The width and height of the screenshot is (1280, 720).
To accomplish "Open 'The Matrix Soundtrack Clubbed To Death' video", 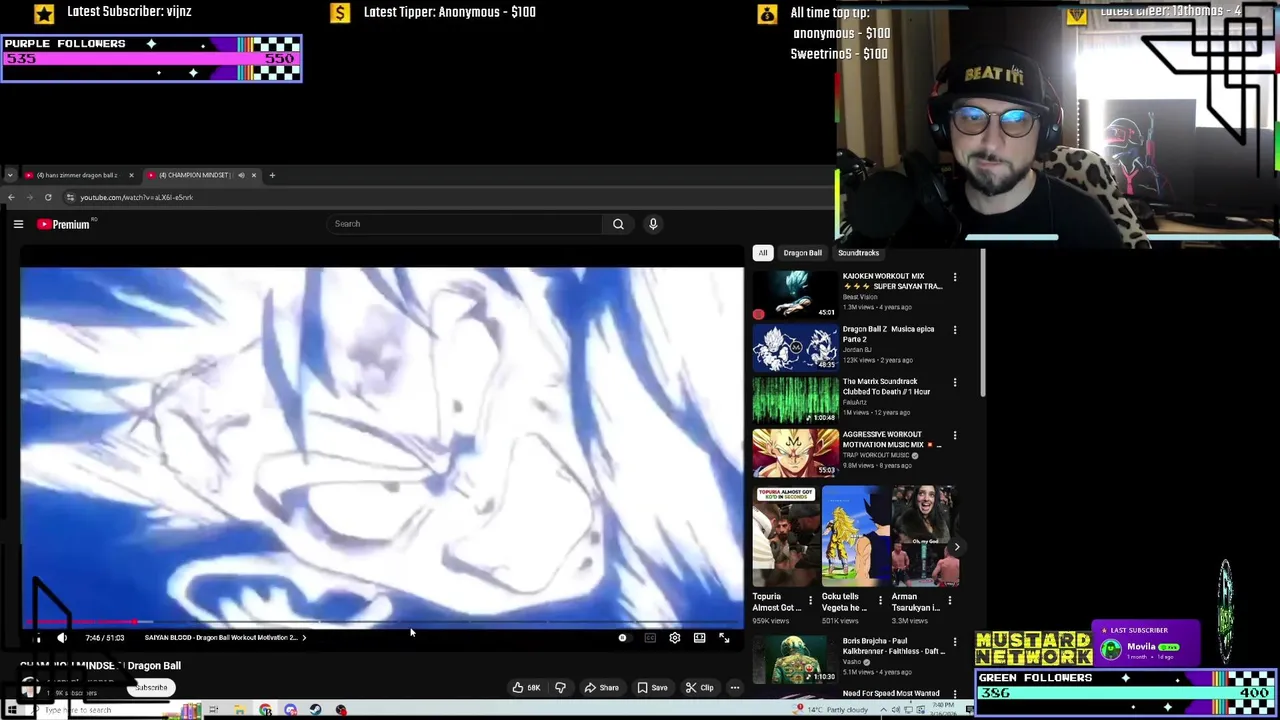I will (x=796, y=400).
